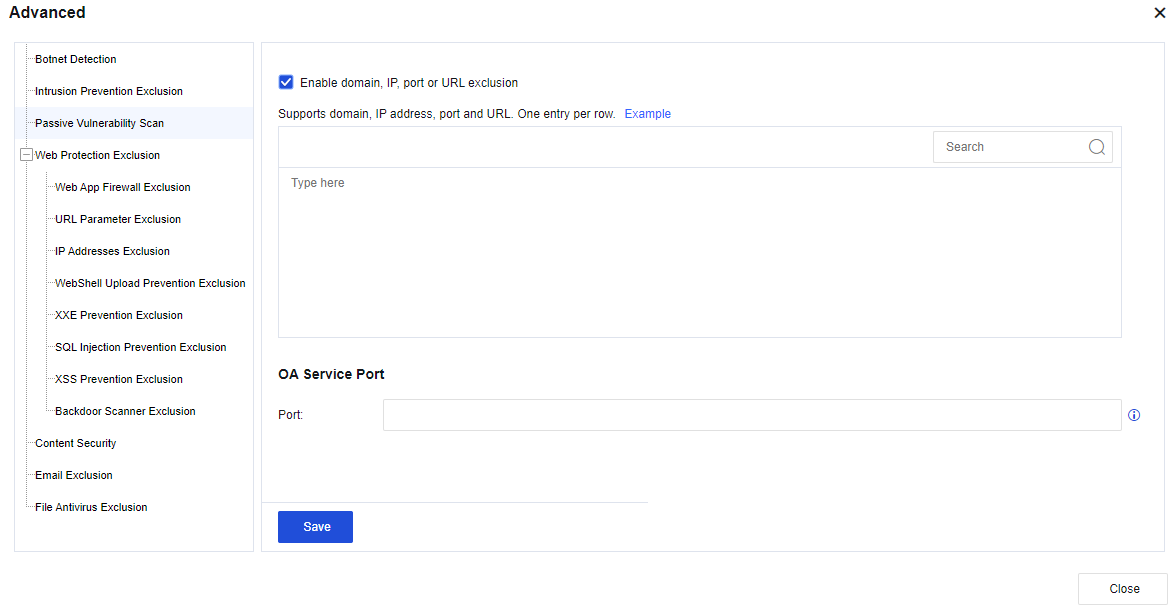Select SQL Injection Prevention Exclusion
The height and width of the screenshot is (614, 1175).
140,347
